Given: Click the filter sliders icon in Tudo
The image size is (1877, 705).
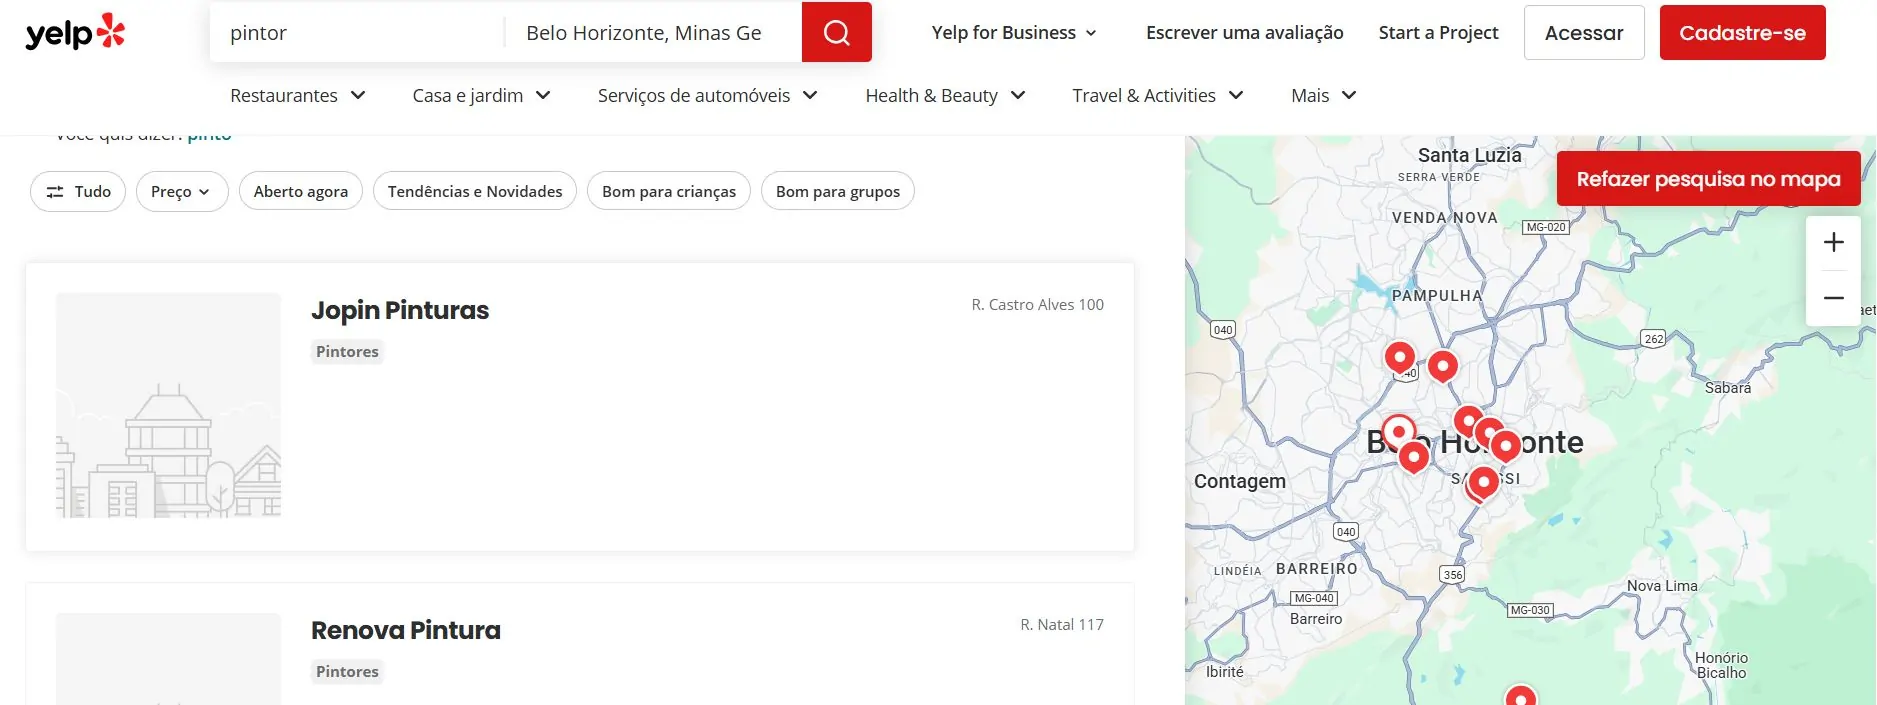Looking at the screenshot, I should click(x=55, y=191).
